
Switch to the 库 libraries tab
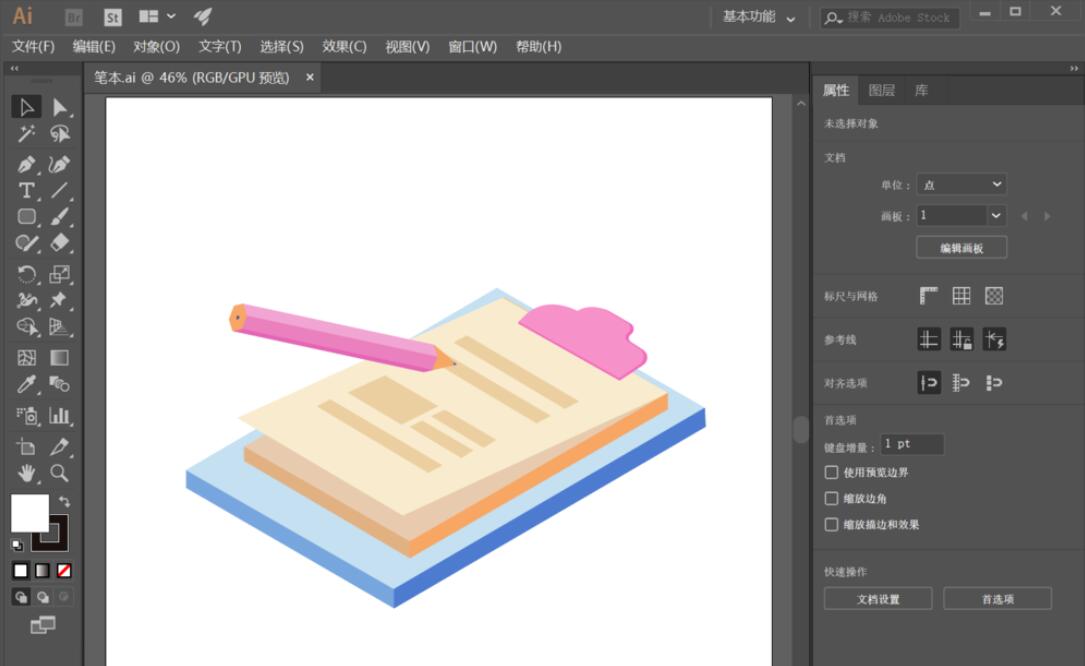pyautogui.click(x=921, y=91)
